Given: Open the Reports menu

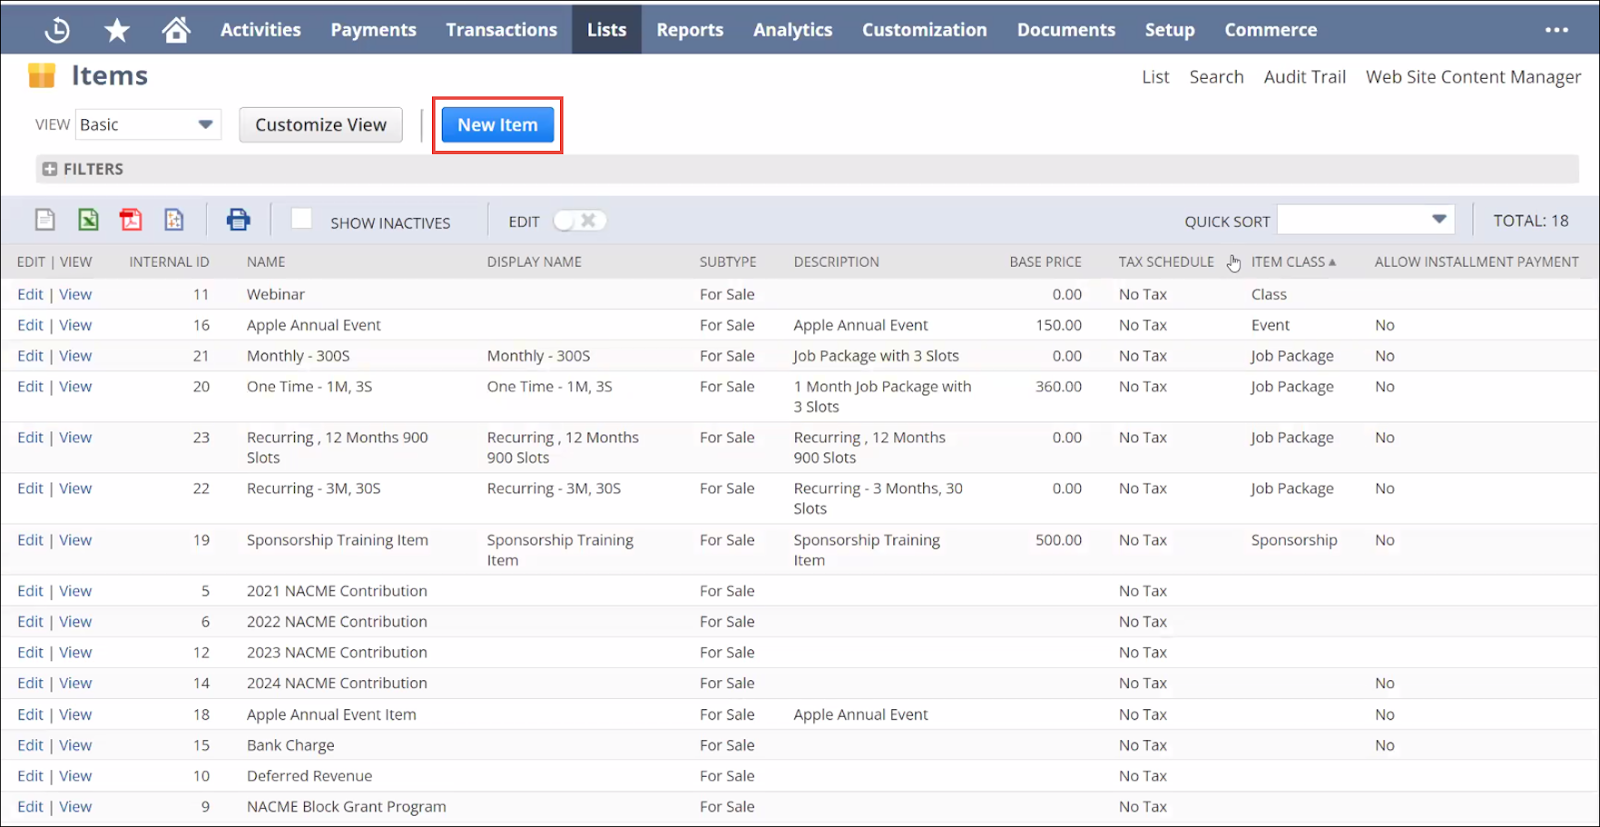Looking at the screenshot, I should (689, 30).
